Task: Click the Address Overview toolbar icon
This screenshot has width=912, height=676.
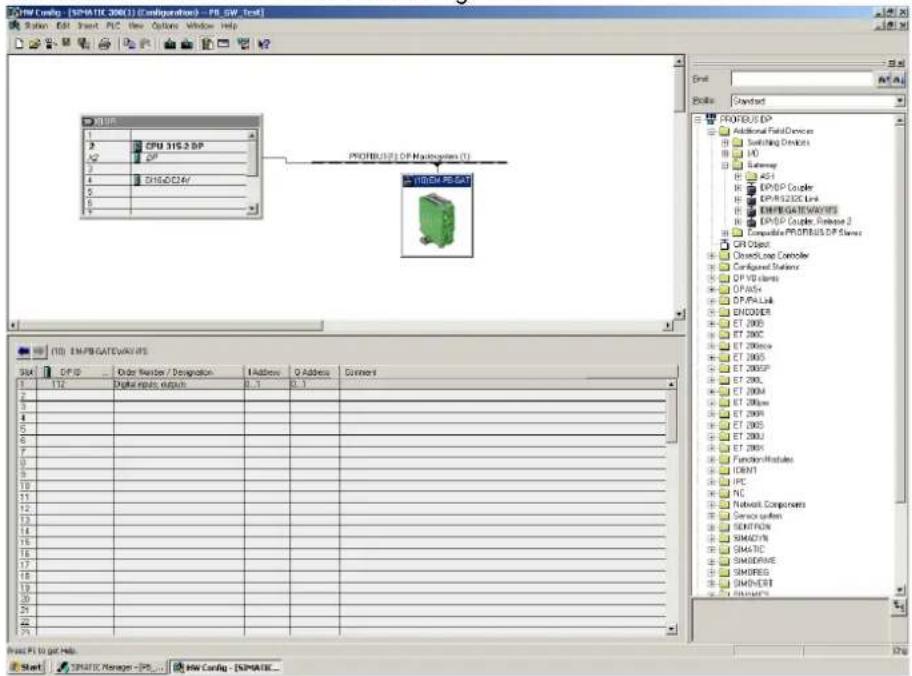Action: pos(223,44)
